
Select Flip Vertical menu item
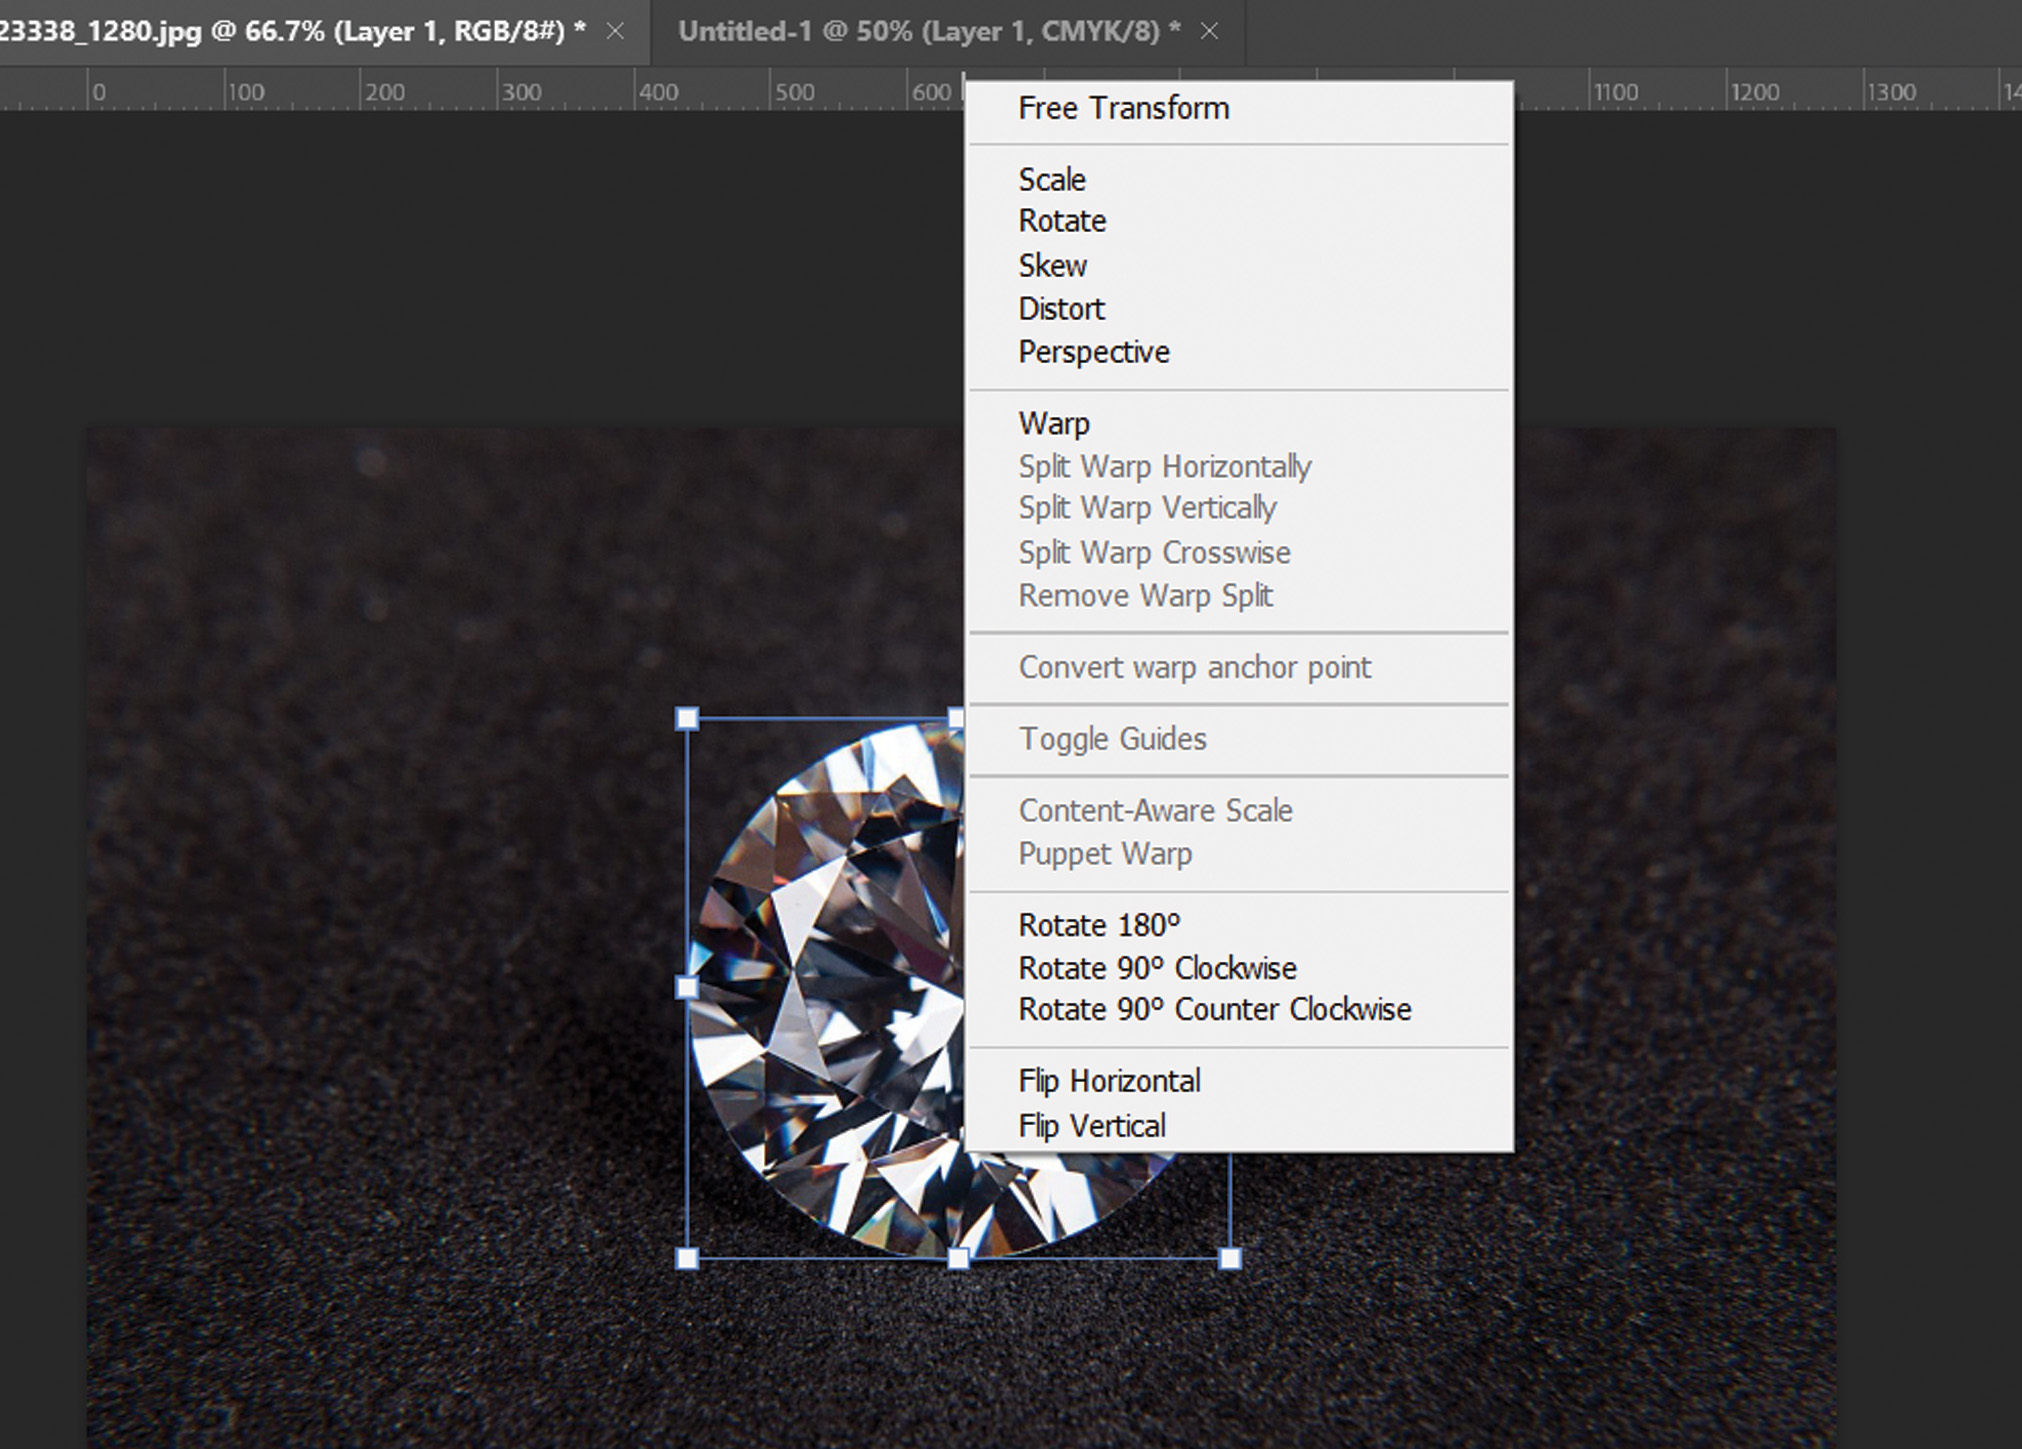[x=1091, y=1127]
